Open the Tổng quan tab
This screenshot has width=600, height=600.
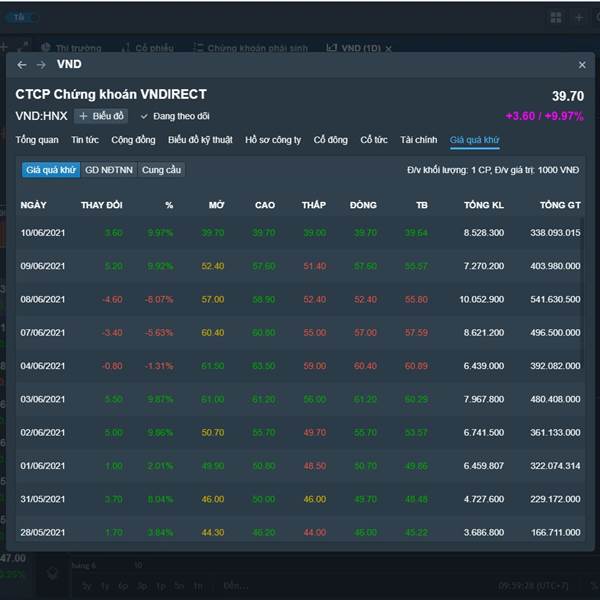(37, 140)
